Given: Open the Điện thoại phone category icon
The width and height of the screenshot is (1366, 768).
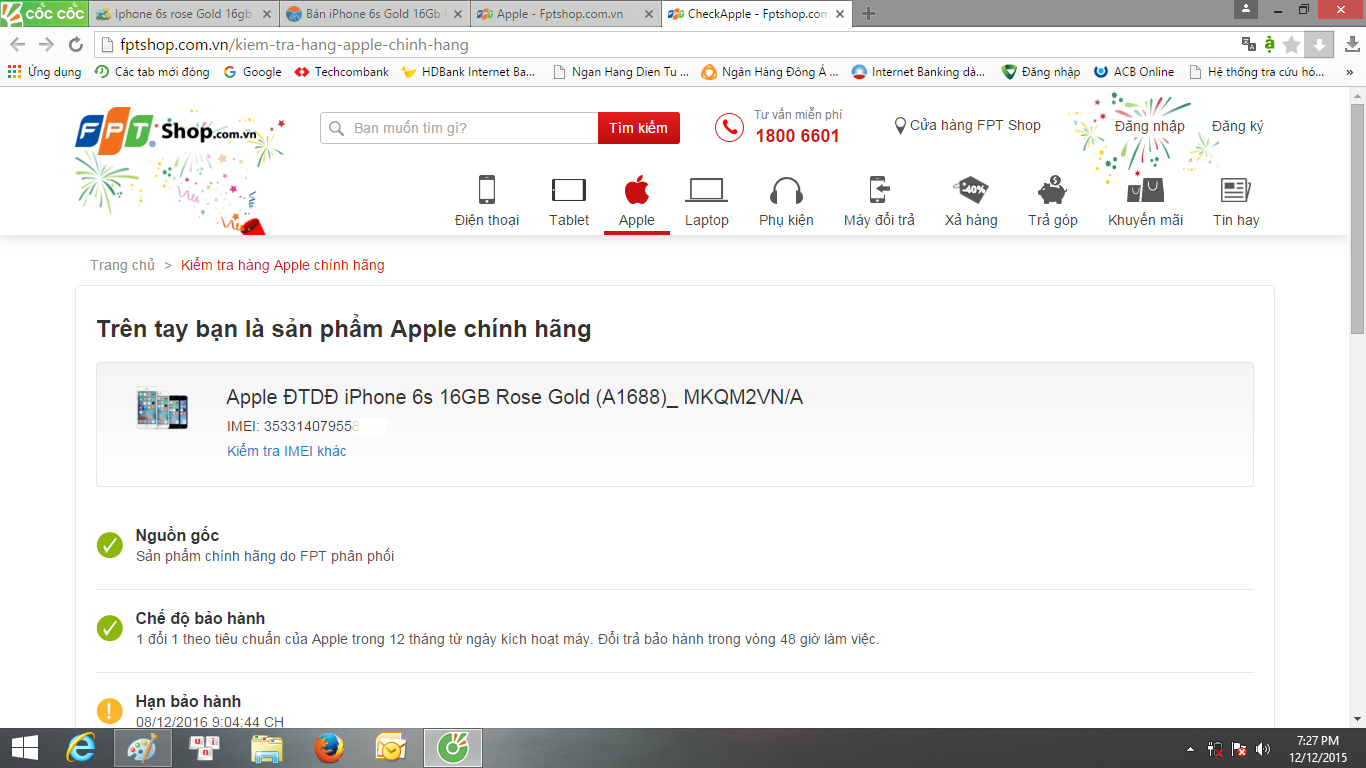Looking at the screenshot, I should (487, 190).
